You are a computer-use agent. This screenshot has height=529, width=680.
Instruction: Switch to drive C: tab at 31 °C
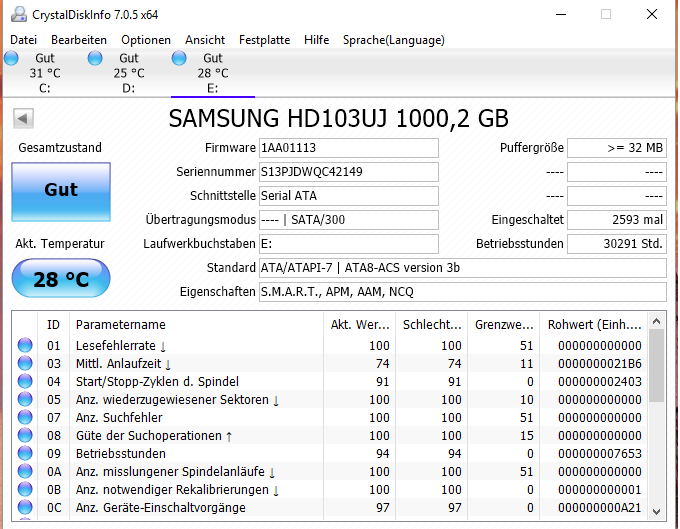(x=44, y=73)
